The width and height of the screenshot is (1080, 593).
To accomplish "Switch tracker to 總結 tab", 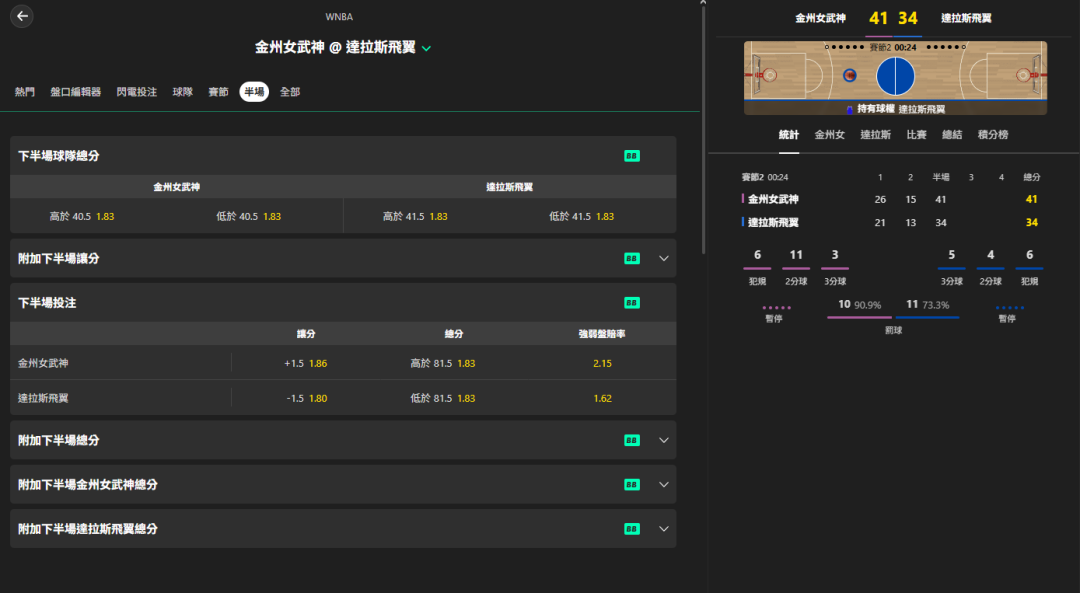I will click(952, 135).
